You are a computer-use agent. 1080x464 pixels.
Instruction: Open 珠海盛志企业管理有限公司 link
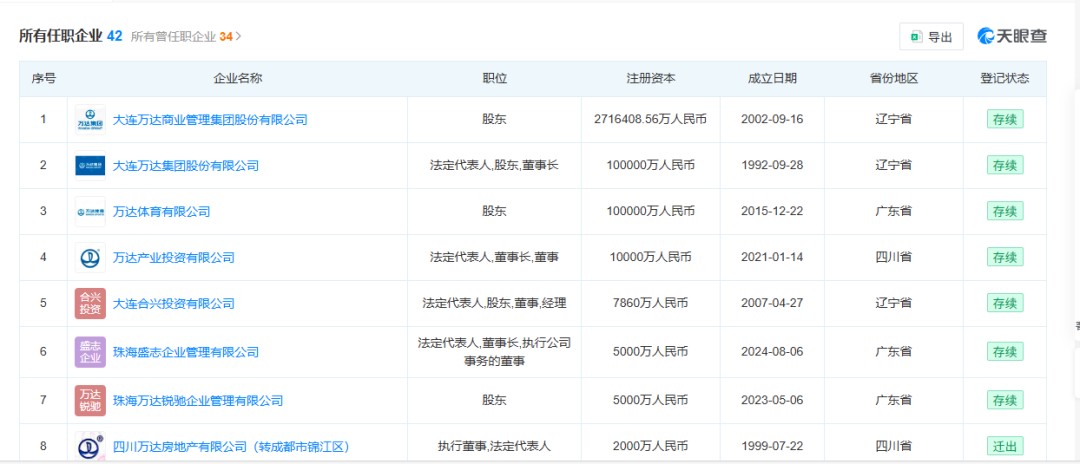(185, 352)
